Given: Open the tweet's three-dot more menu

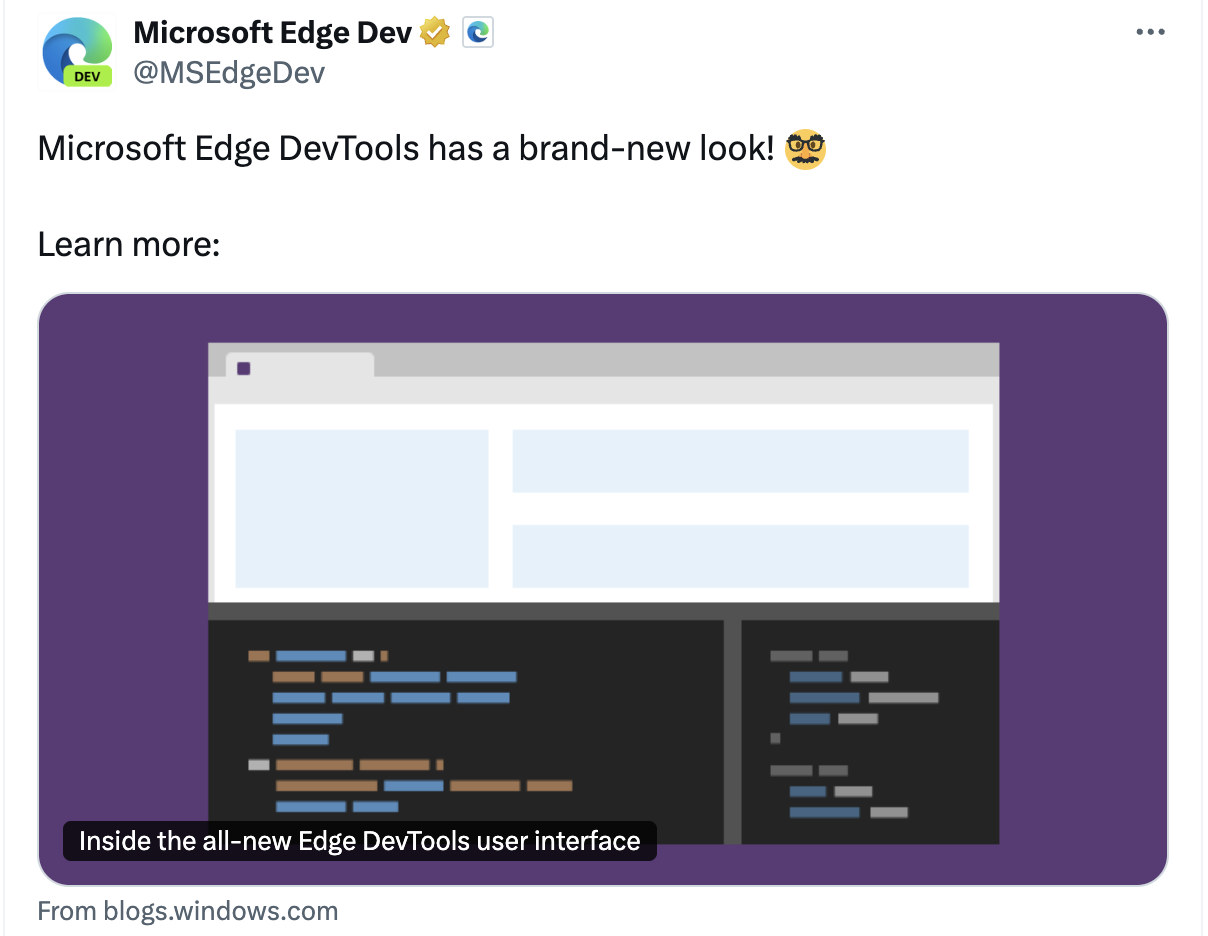Looking at the screenshot, I should [1151, 33].
